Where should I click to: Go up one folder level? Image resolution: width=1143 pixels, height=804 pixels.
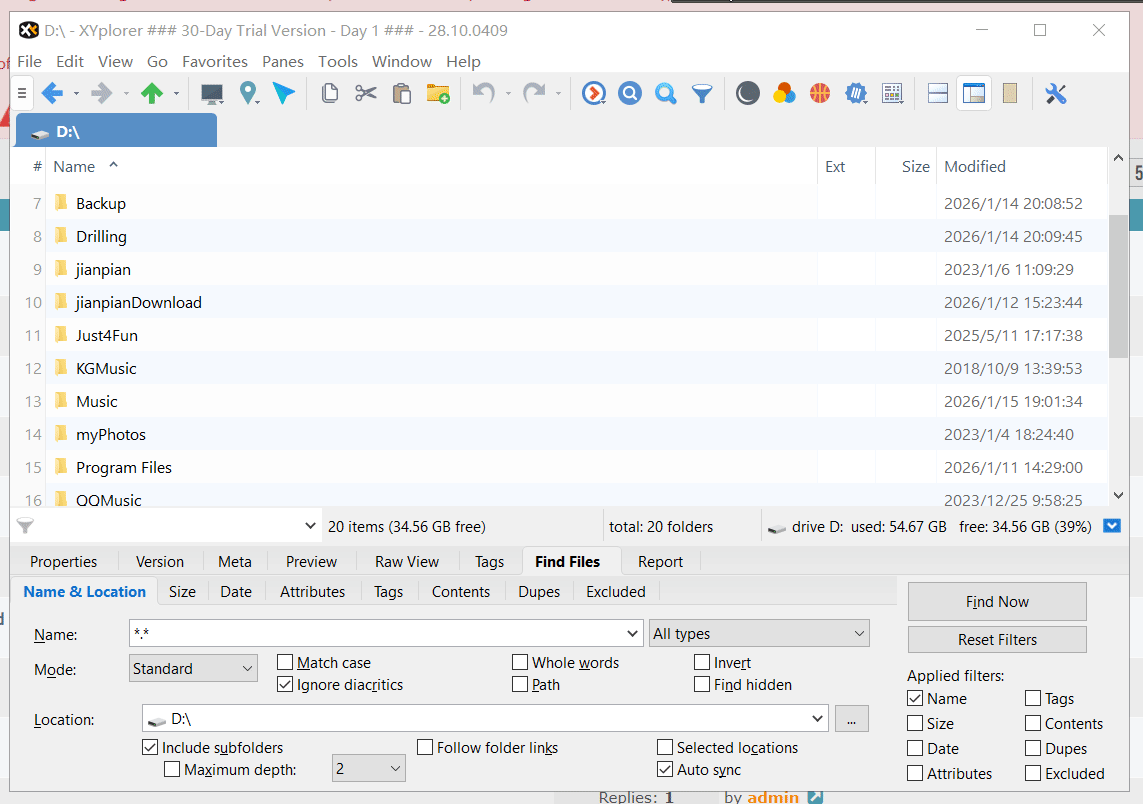(x=152, y=94)
